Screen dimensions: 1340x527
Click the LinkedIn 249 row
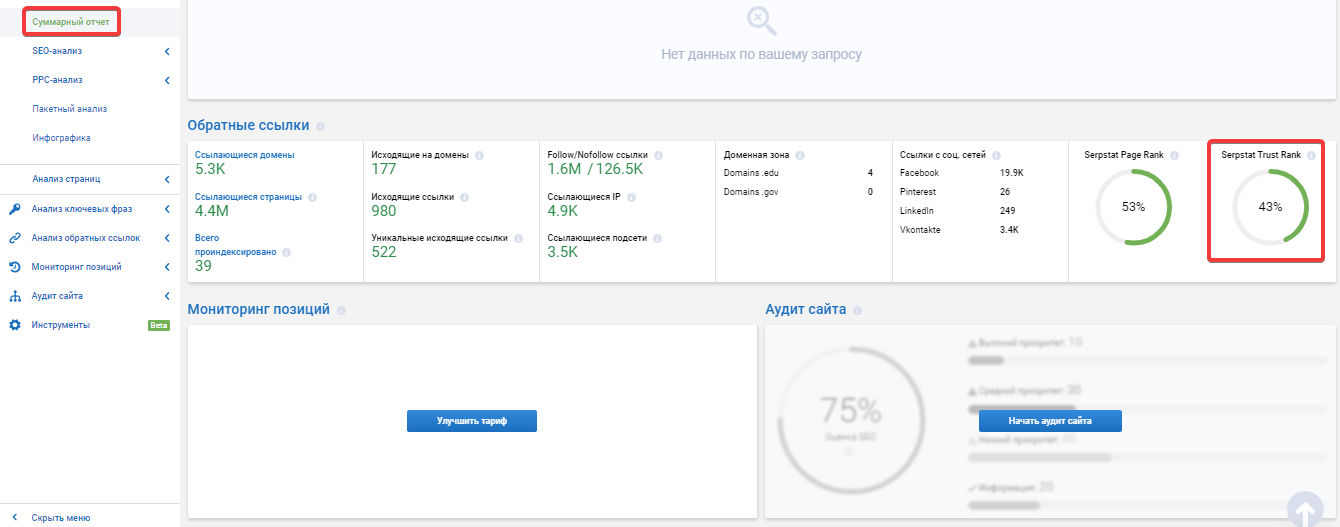click(x=958, y=211)
